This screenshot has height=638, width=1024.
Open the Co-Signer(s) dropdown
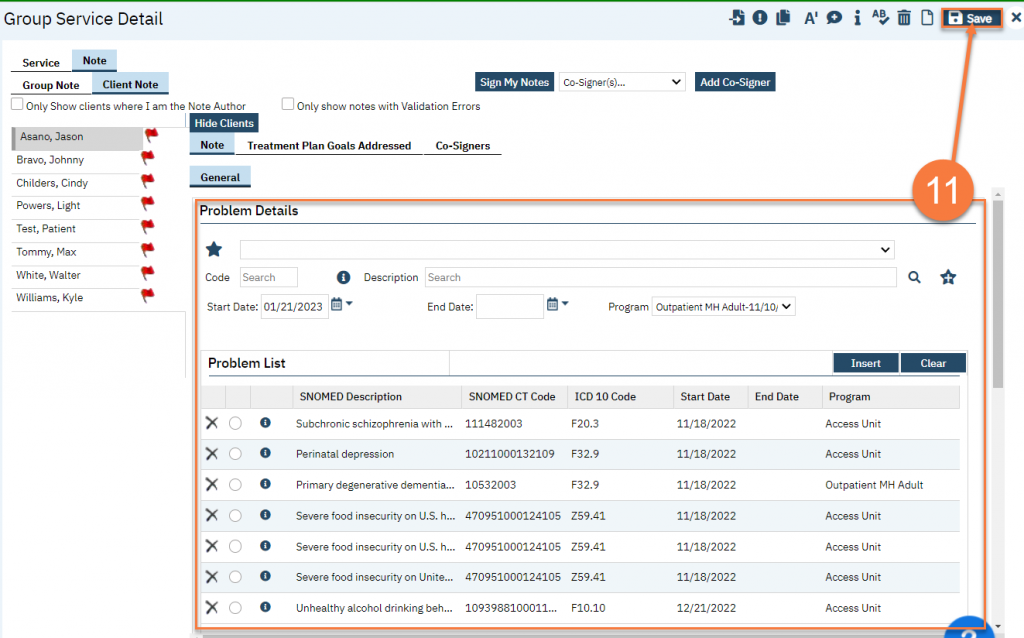[x=621, y=82]
